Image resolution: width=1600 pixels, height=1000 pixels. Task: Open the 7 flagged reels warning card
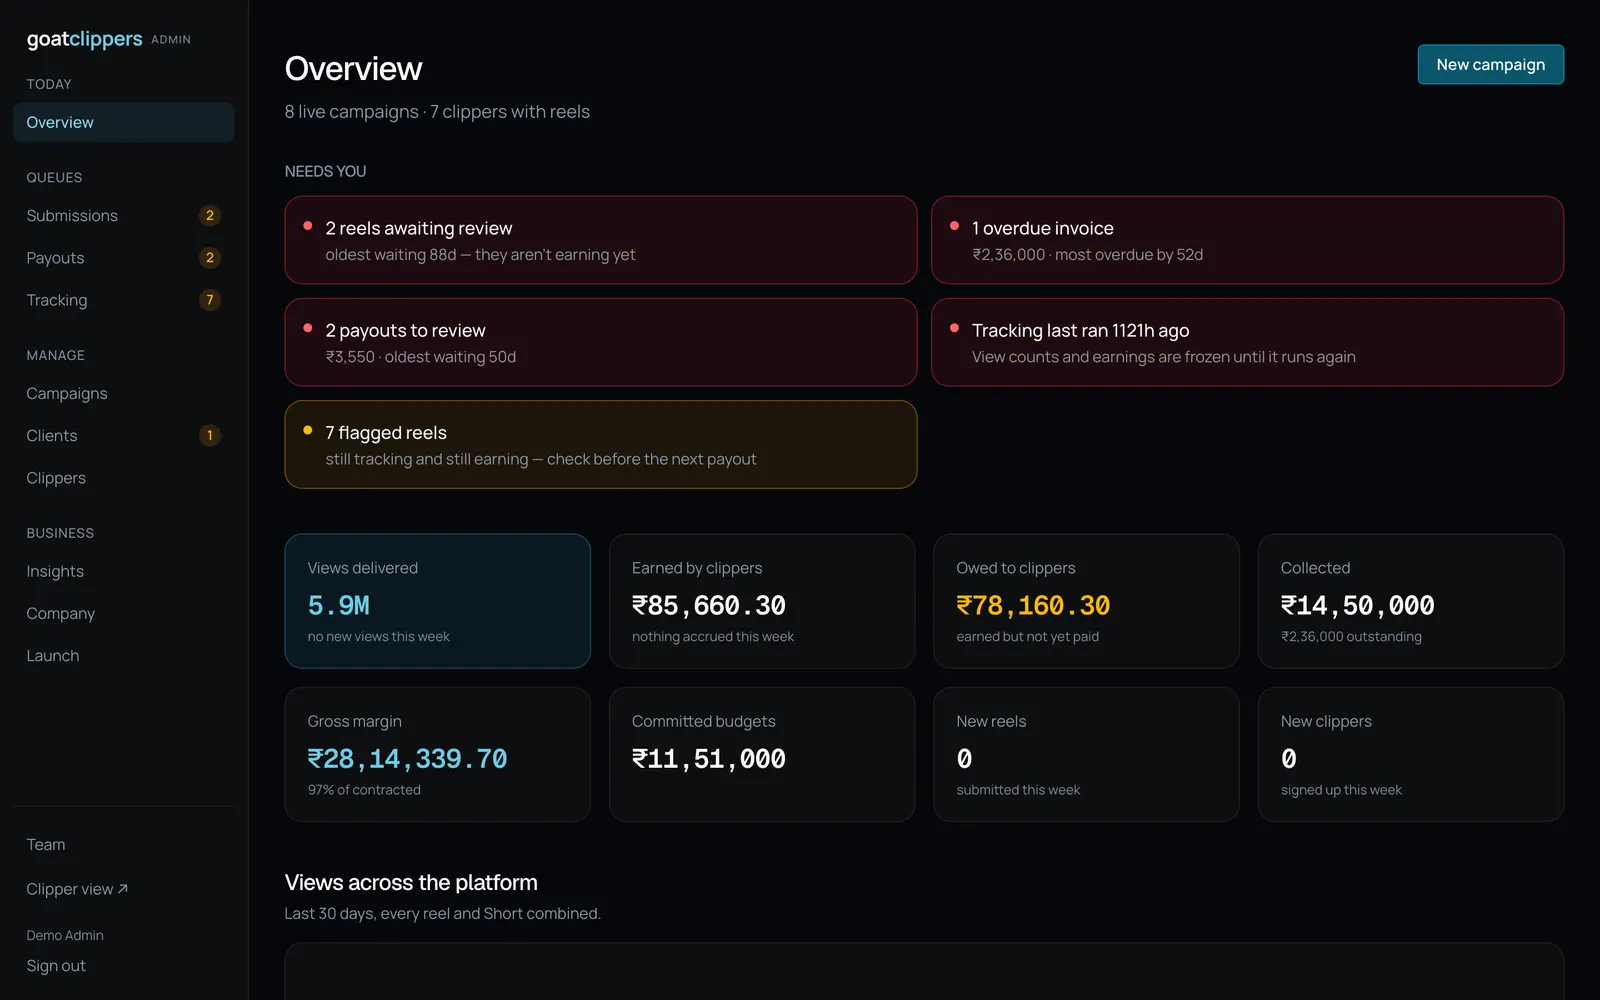601,445
